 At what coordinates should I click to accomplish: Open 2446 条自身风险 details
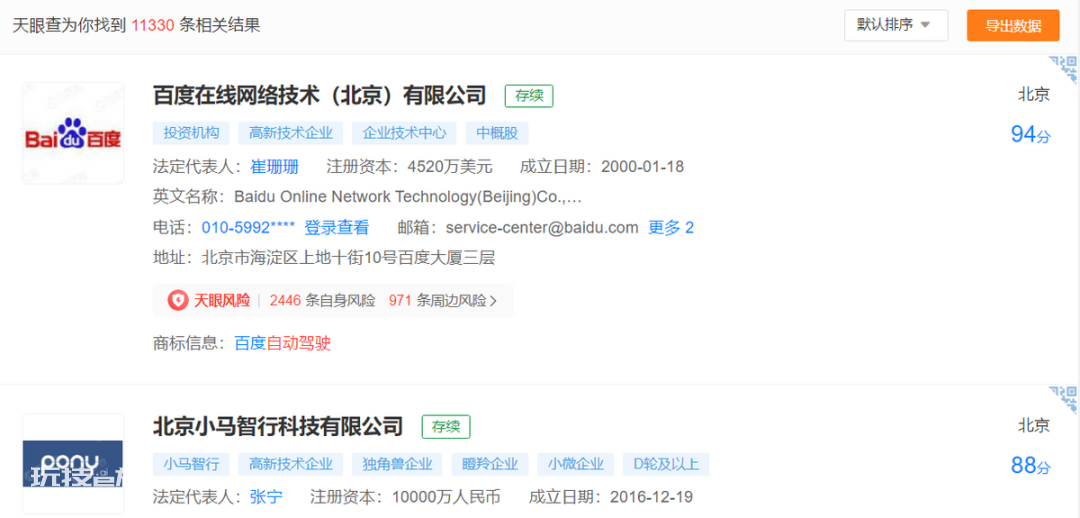pos(322,300)
